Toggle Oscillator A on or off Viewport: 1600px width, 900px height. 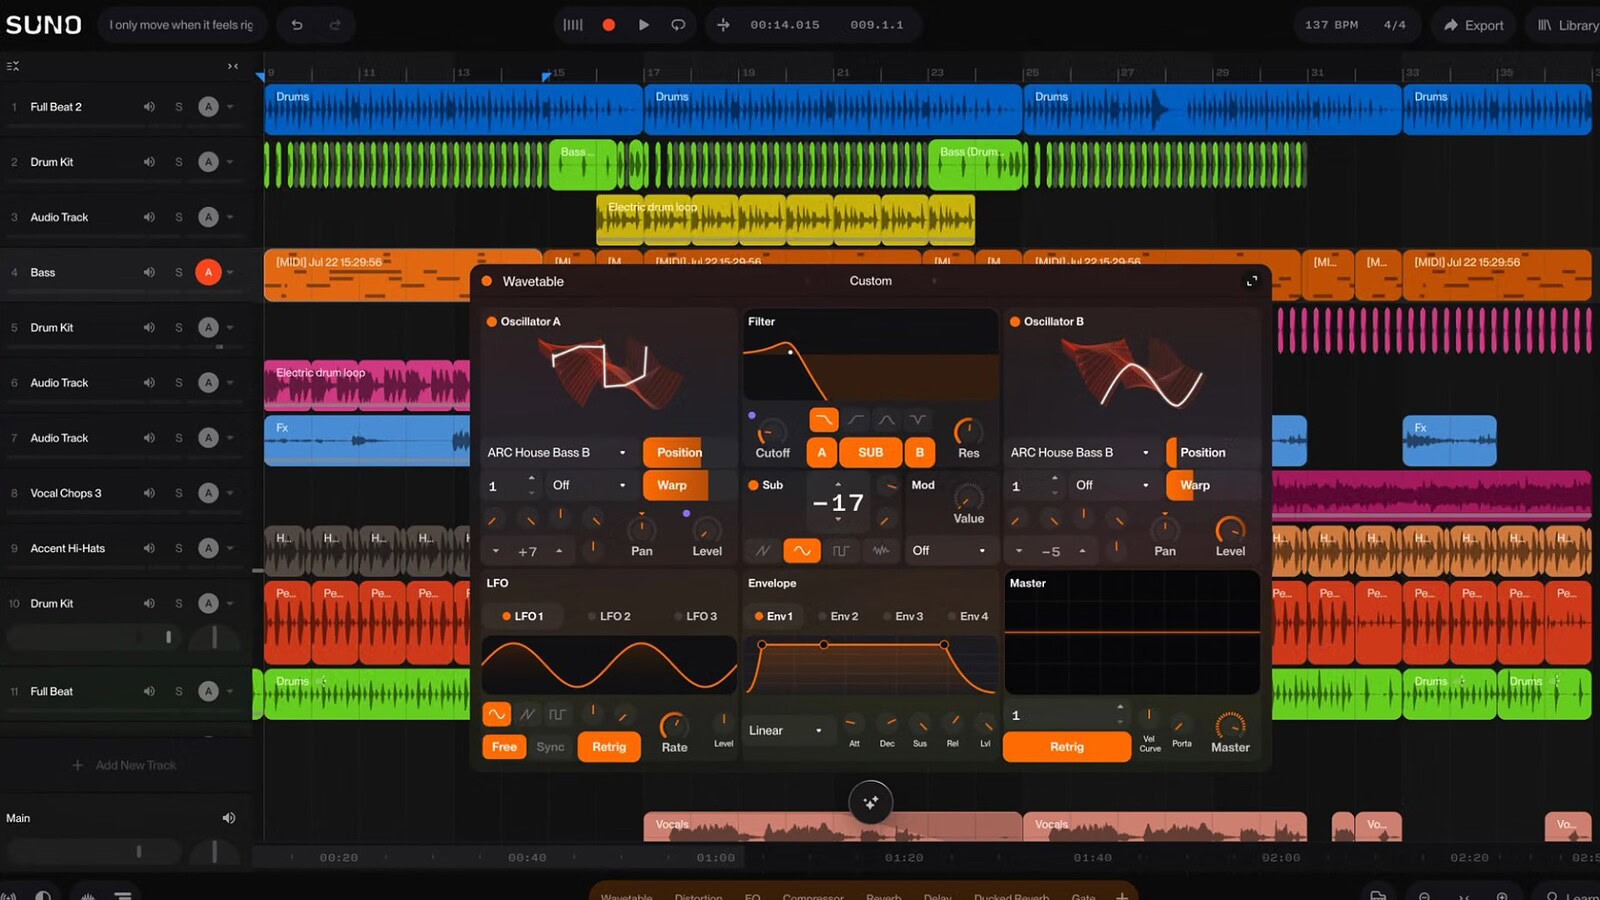[x=492, y=322]
